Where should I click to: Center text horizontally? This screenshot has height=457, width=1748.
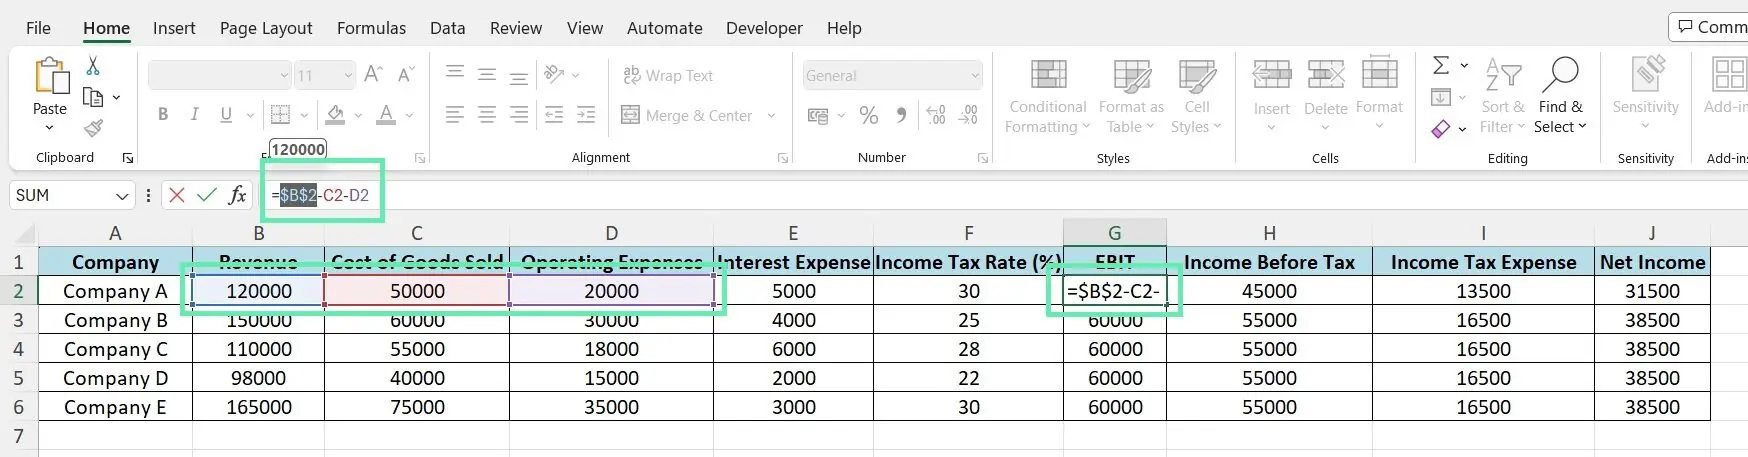point(487,115)
